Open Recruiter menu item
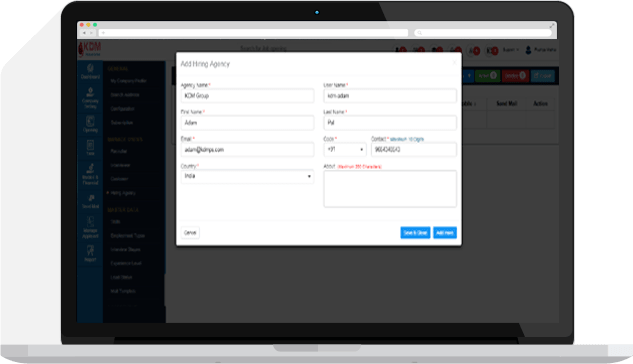 119,151
